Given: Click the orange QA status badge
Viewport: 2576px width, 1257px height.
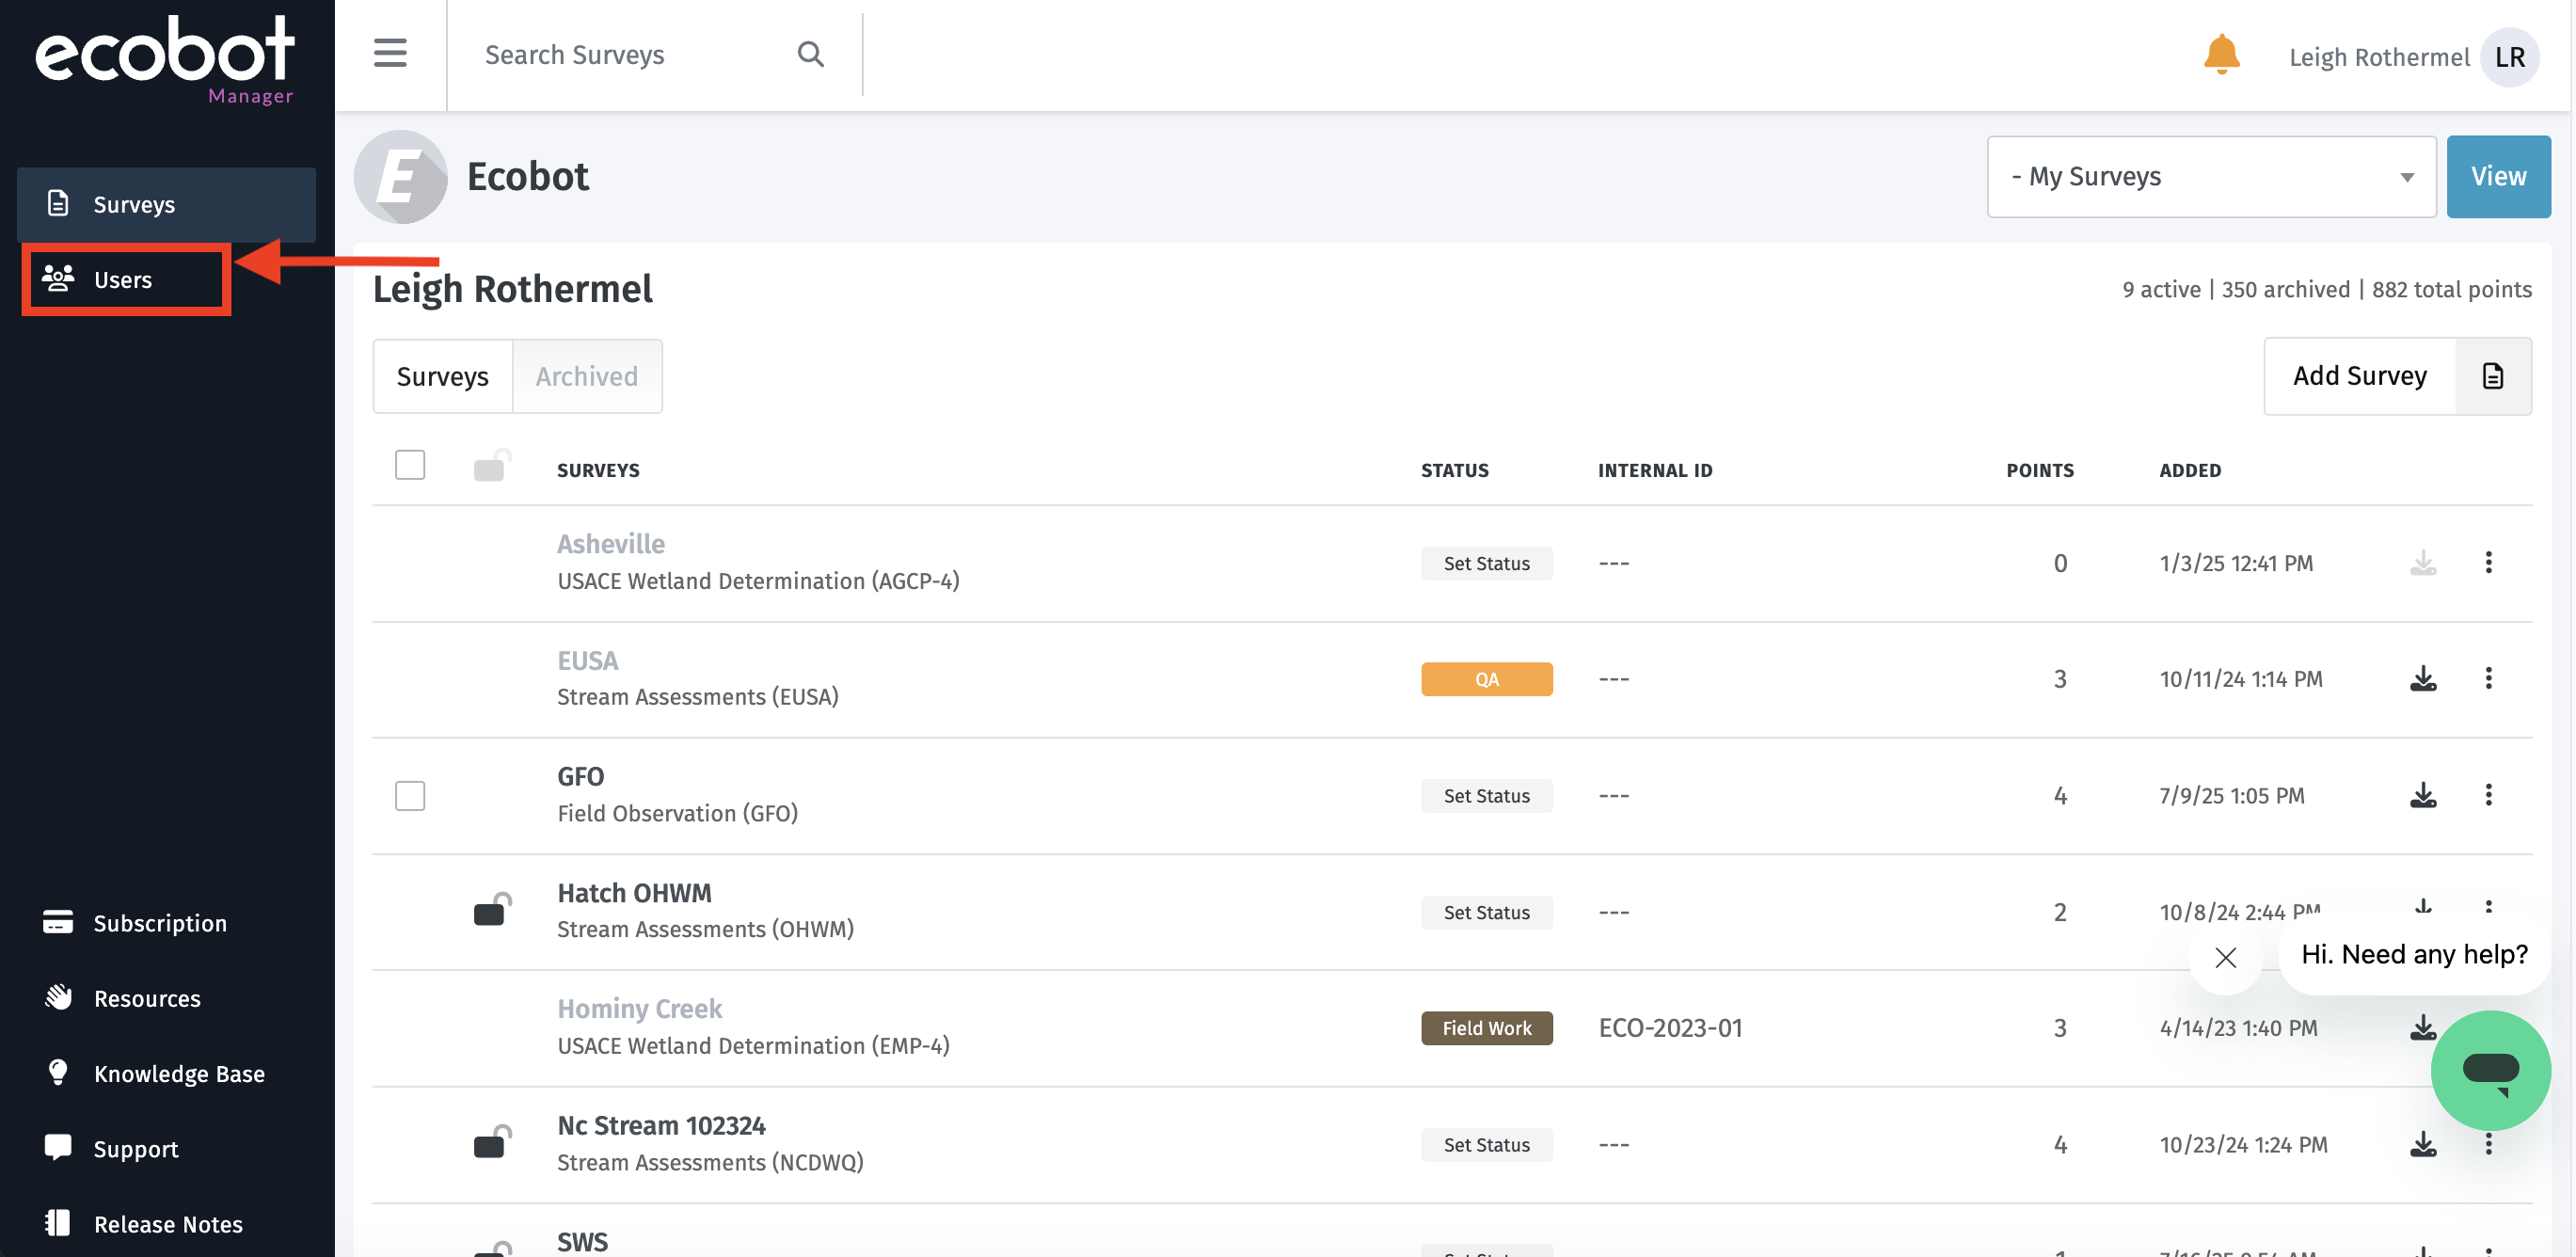Looking at the screenshot, I should coord(1486,679).
